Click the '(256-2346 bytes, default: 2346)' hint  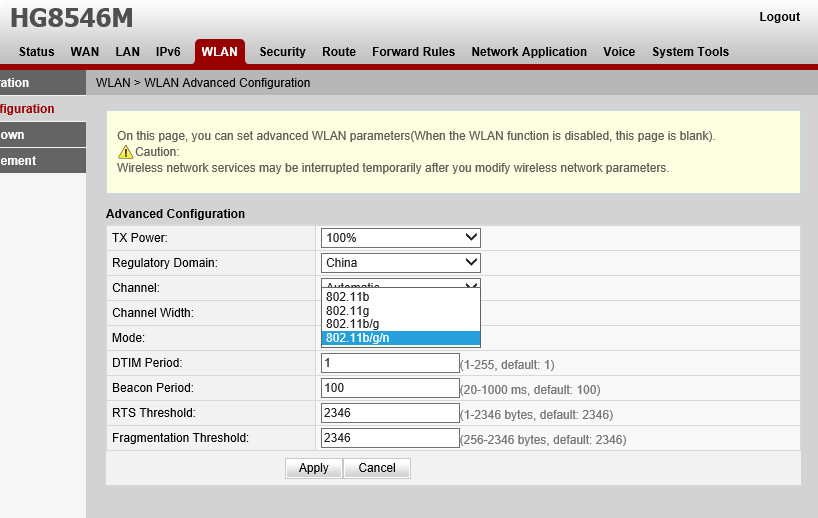[543, 440]
